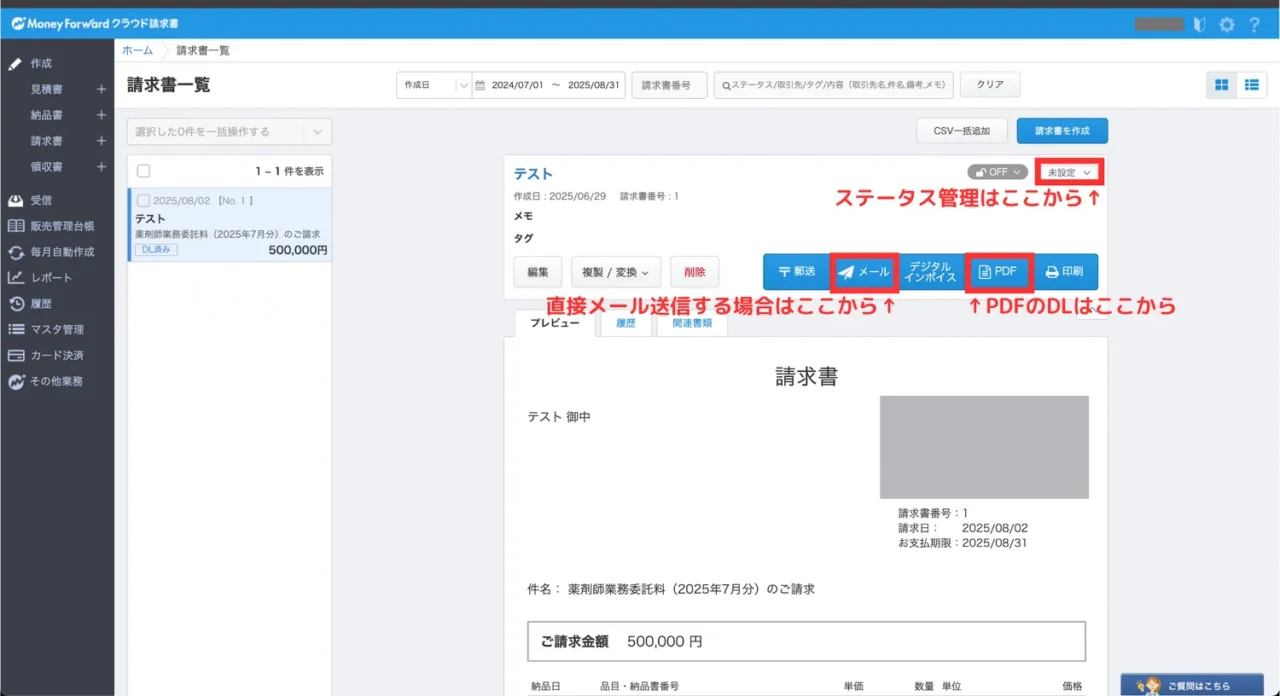The image size is (1280, 696).
Task: Switch to list view icon
Action: coord(1251,85)
